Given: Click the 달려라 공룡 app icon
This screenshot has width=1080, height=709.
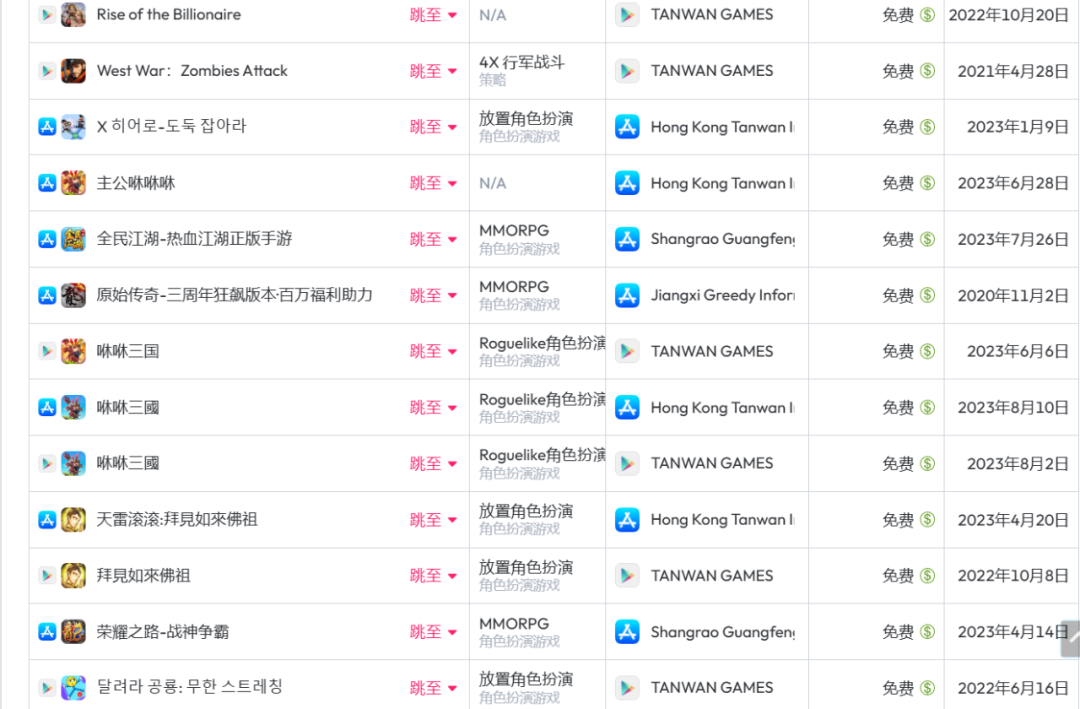Looking at the screenshot, I should [73, 688].
